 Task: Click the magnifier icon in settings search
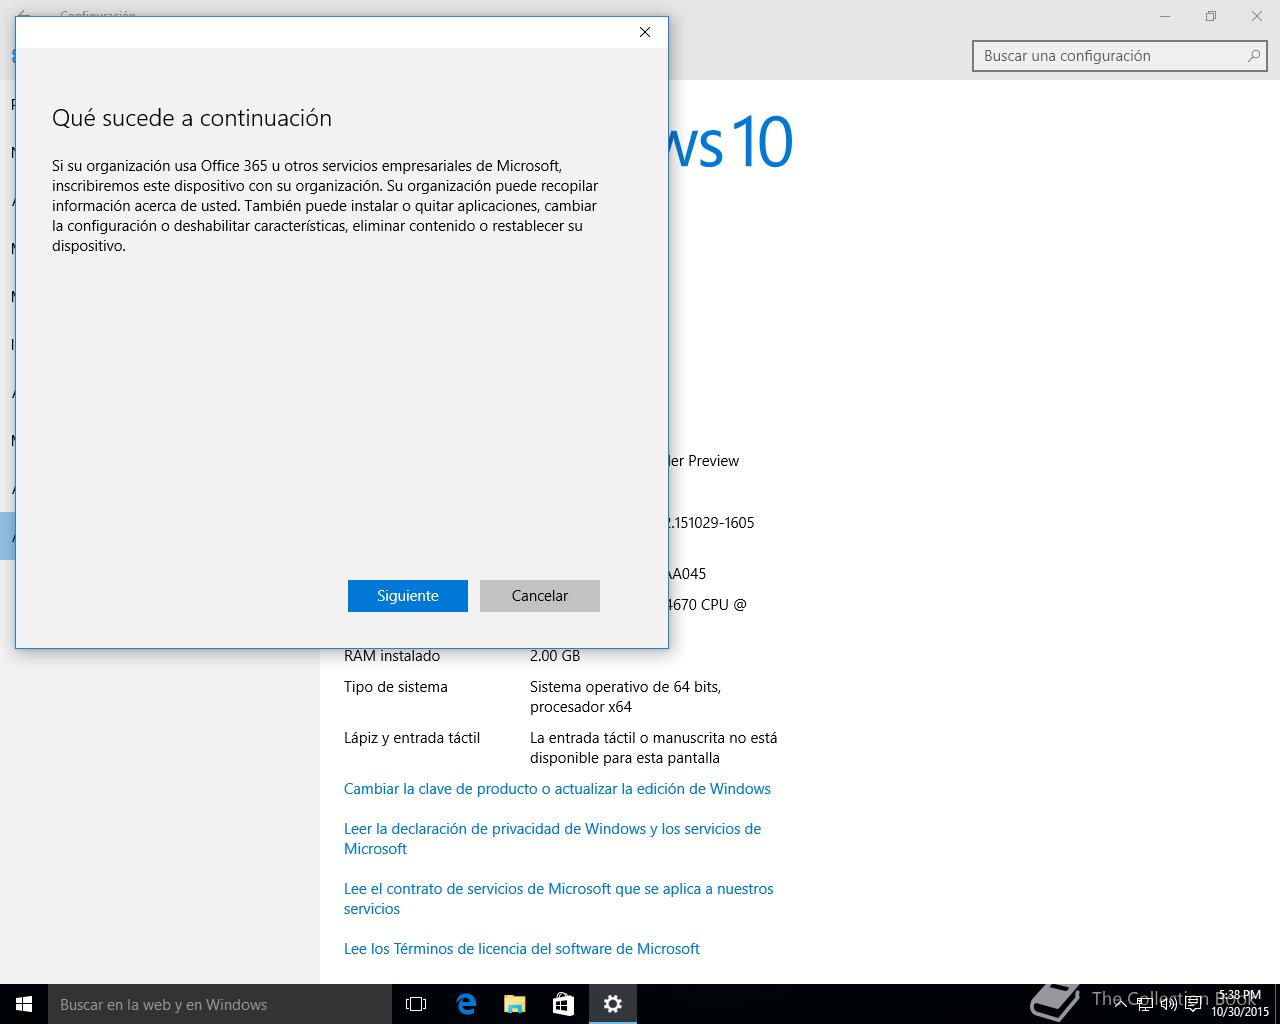point(1253,56)
